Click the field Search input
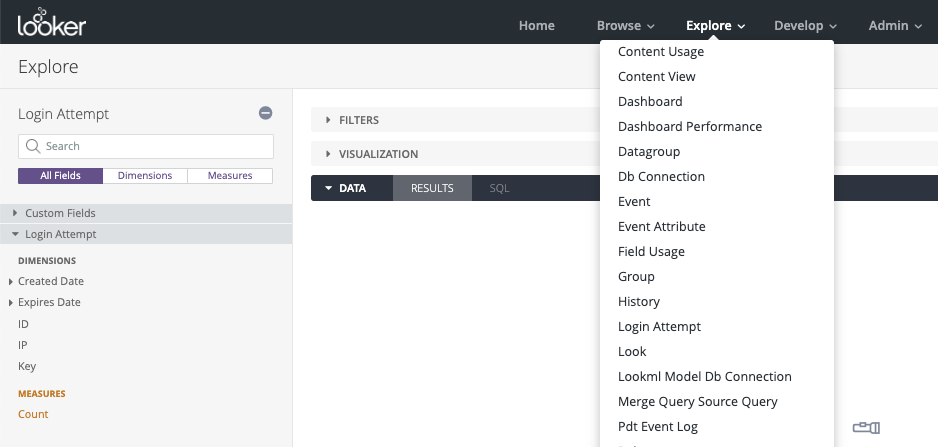 click(146, 146)
